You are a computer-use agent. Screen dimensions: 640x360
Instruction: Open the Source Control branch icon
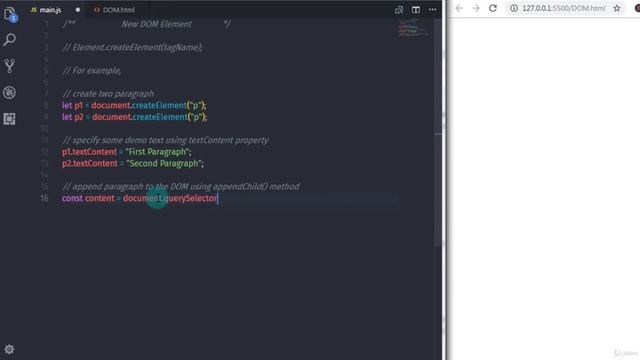pos(9,66)
